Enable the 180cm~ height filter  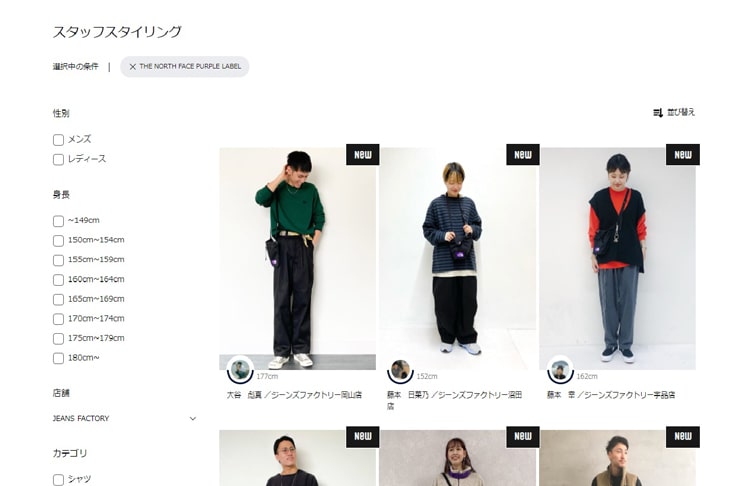58,358
